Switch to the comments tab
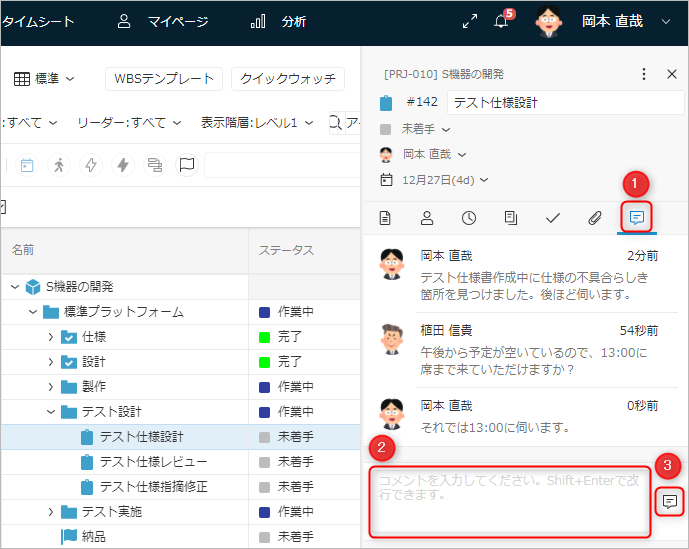This screenshot has height=549, width=689. coord(636,217)
